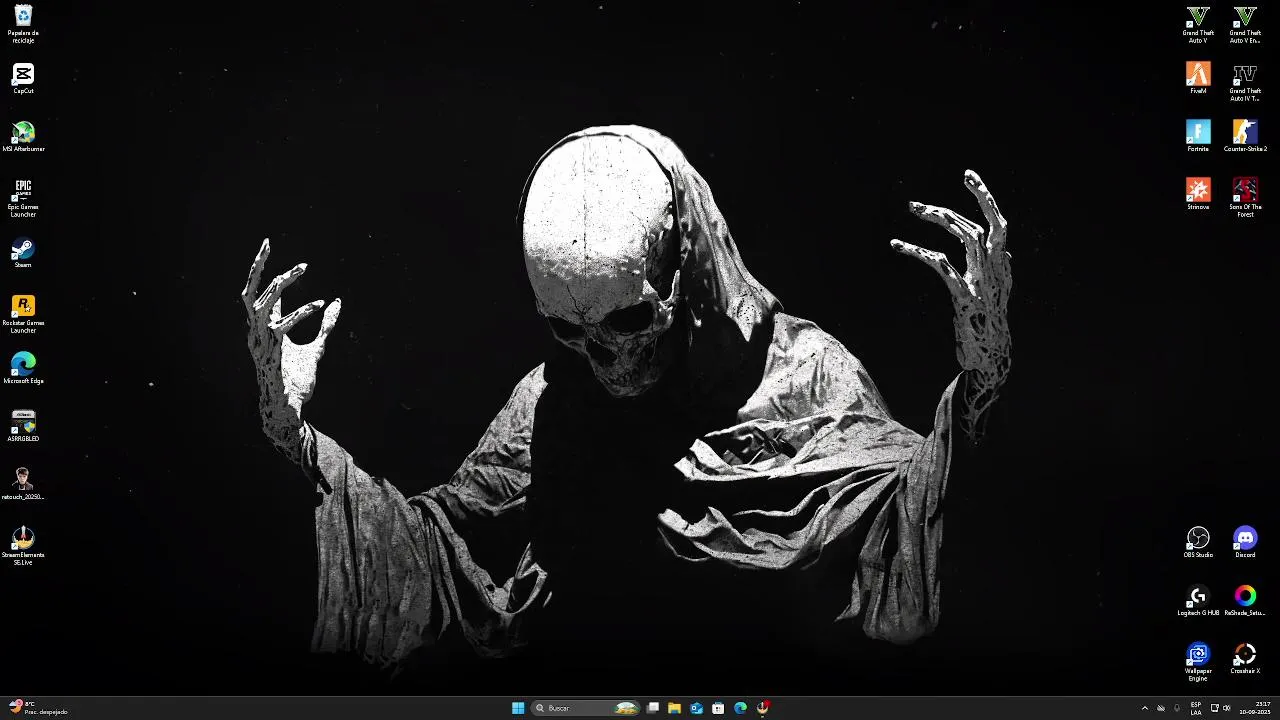Viewport: 1280px width, 720px height.
Task: Open the weather widget in the taskbar
Action: point(38,708)
